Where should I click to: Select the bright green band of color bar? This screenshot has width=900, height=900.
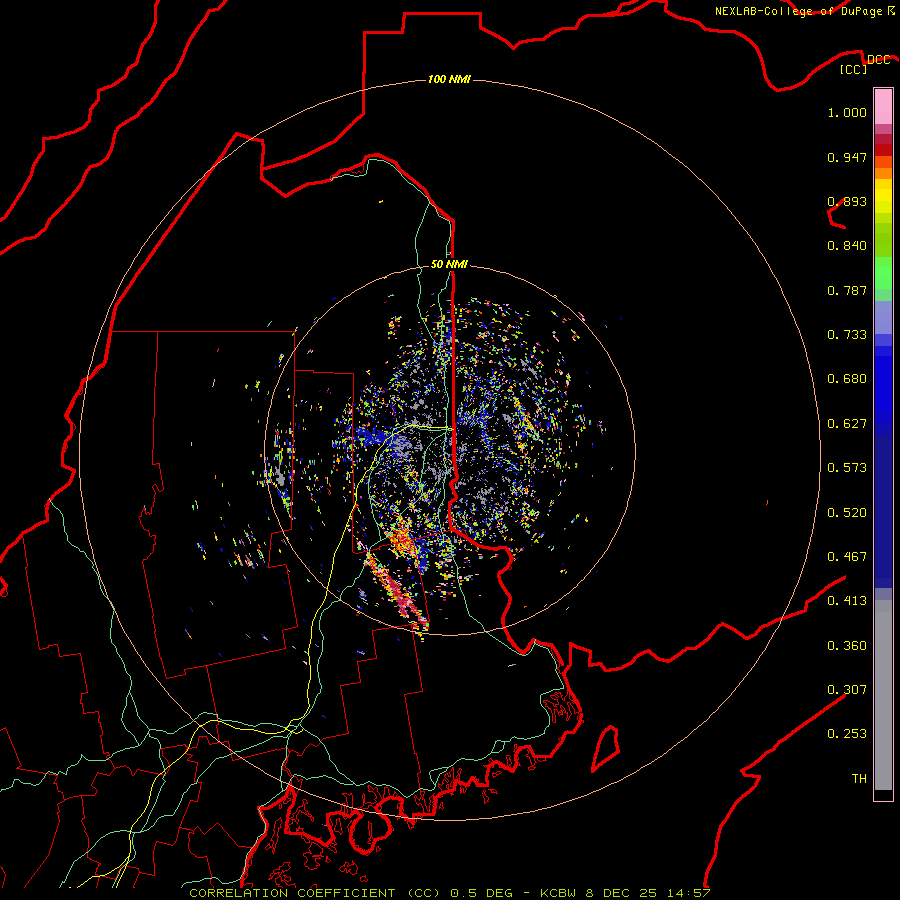pos(883,273)
